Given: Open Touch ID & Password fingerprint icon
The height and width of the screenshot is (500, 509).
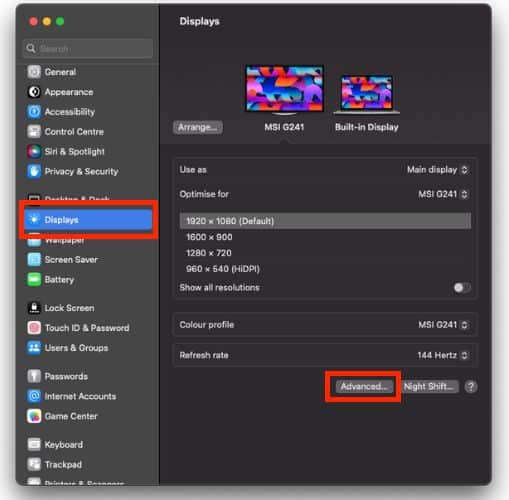Looking at the screenshot, I should point(34,328).
